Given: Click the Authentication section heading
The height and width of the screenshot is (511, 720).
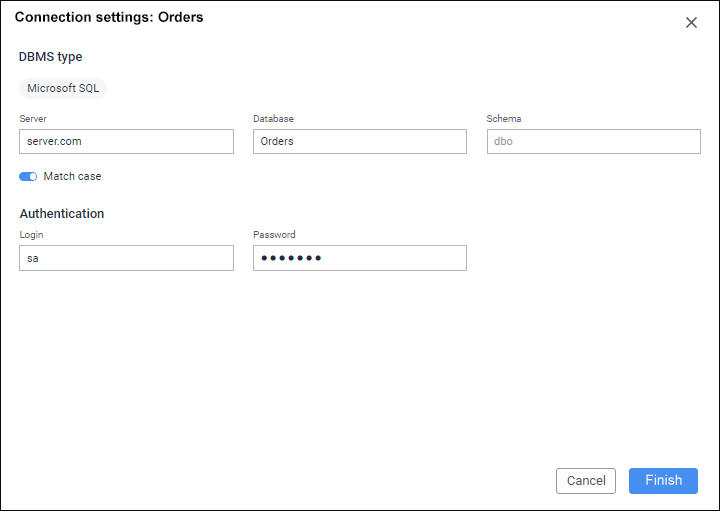Looking at the screenshot, I should coord(61,213).
